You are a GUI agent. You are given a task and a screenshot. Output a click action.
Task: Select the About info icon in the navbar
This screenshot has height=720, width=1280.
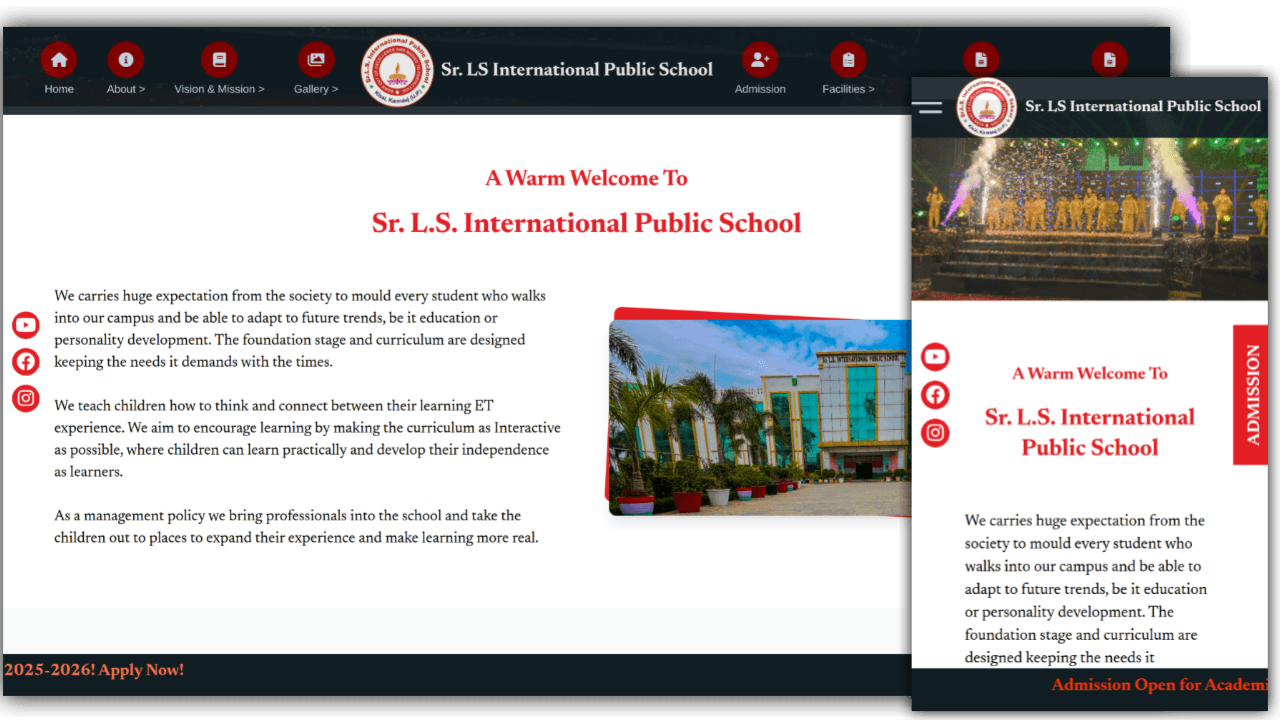(x=125, y=59)
